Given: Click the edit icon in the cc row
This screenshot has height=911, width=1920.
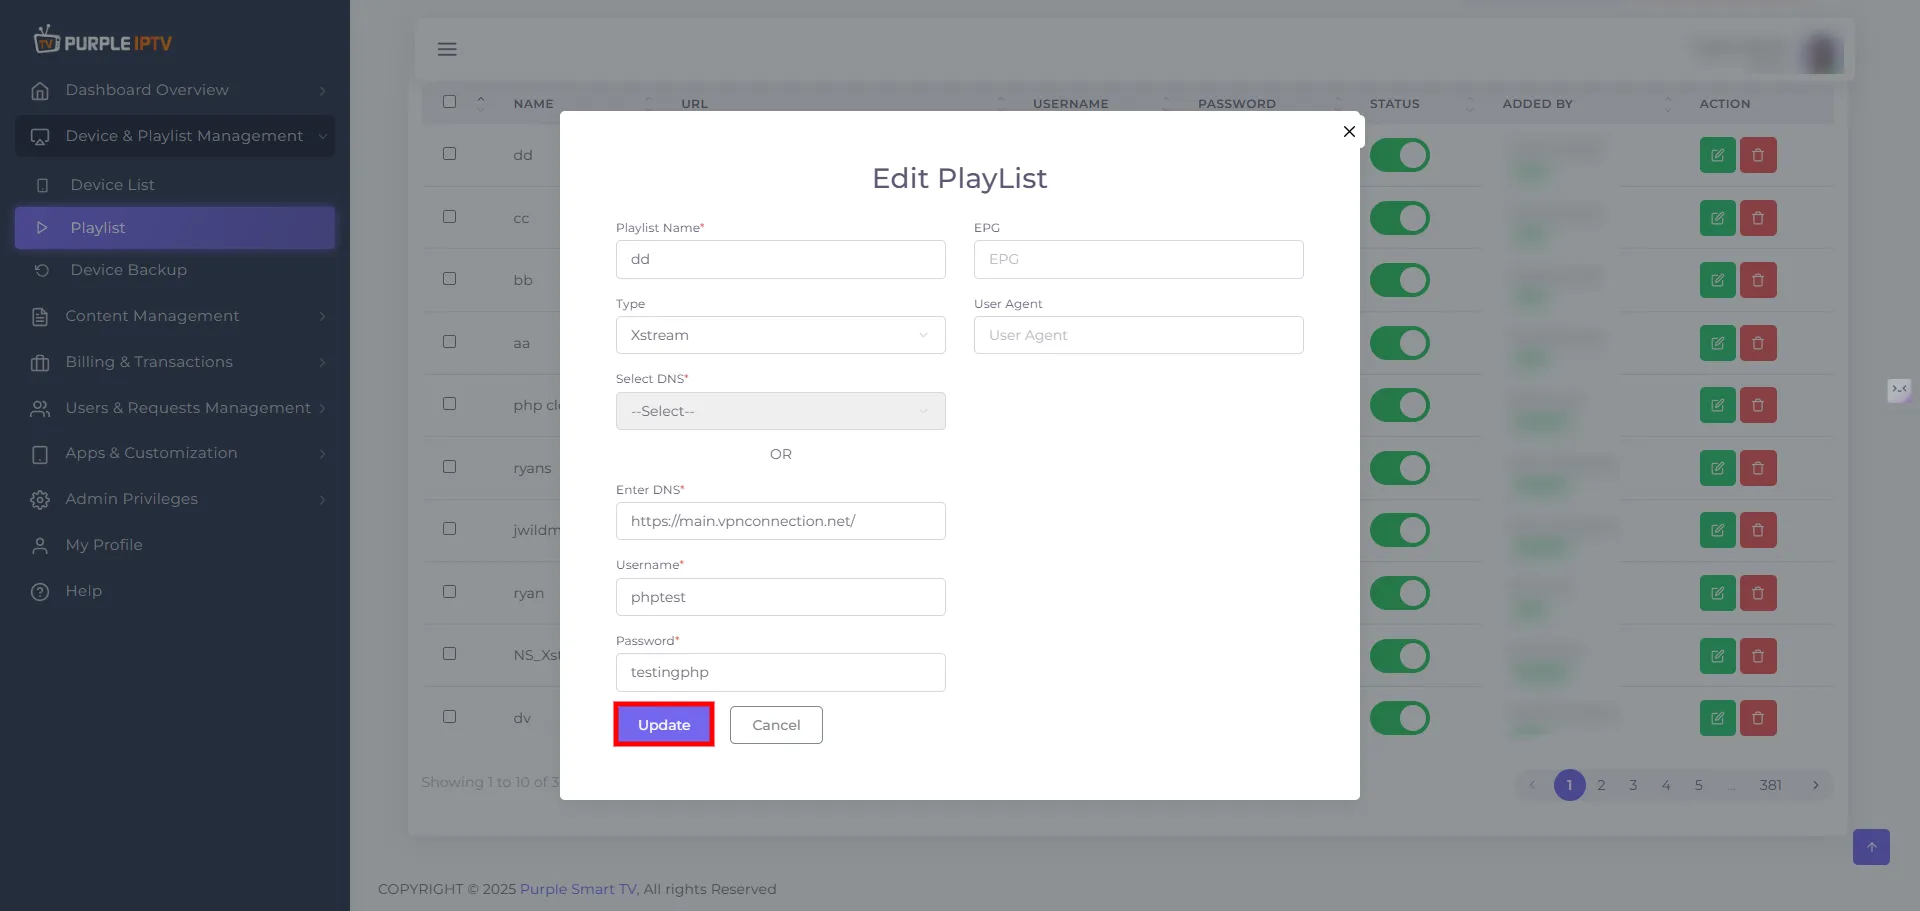Looking at the screenshot, I should click(1717, 218).
